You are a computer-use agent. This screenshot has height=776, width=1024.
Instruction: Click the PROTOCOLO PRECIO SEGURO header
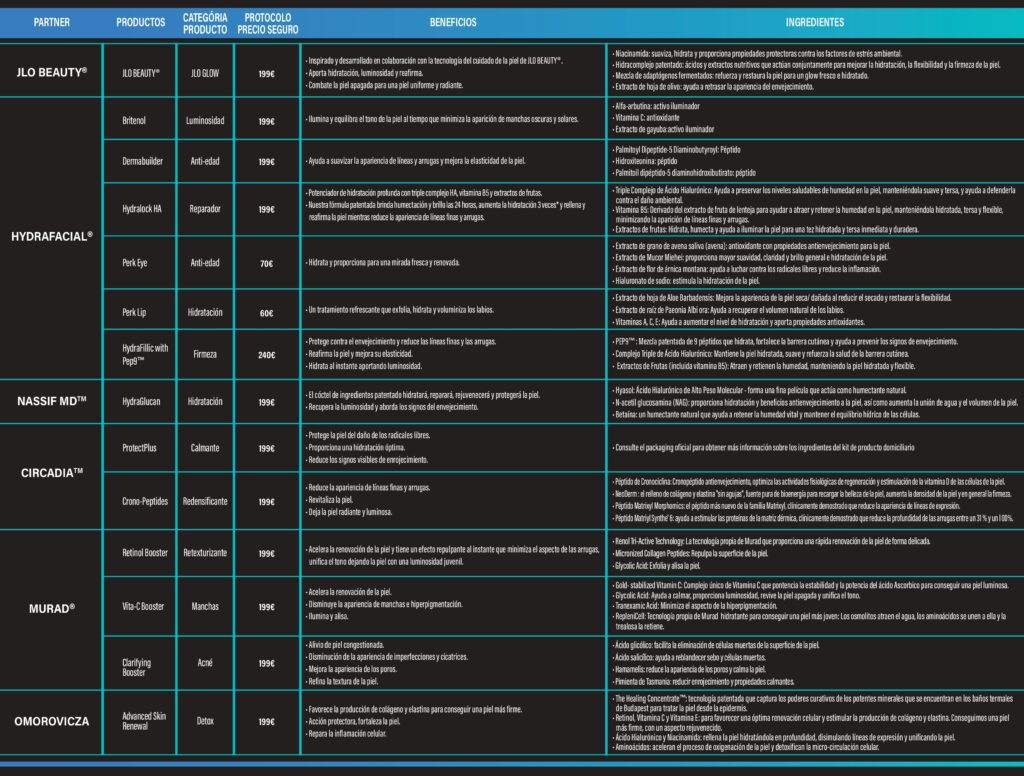tap(268, 24)
